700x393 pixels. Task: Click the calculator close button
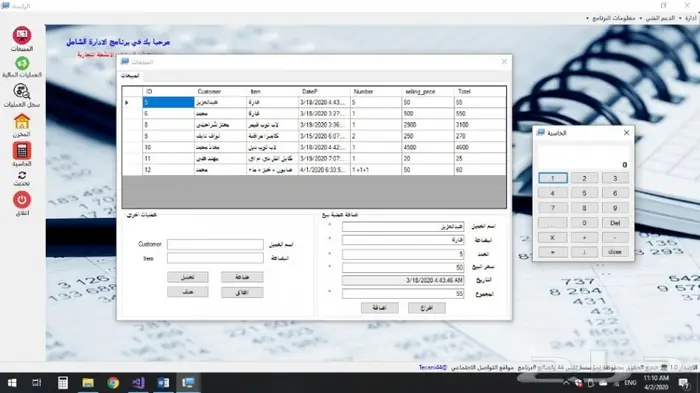pyautogui.click(x=615, y=252)
